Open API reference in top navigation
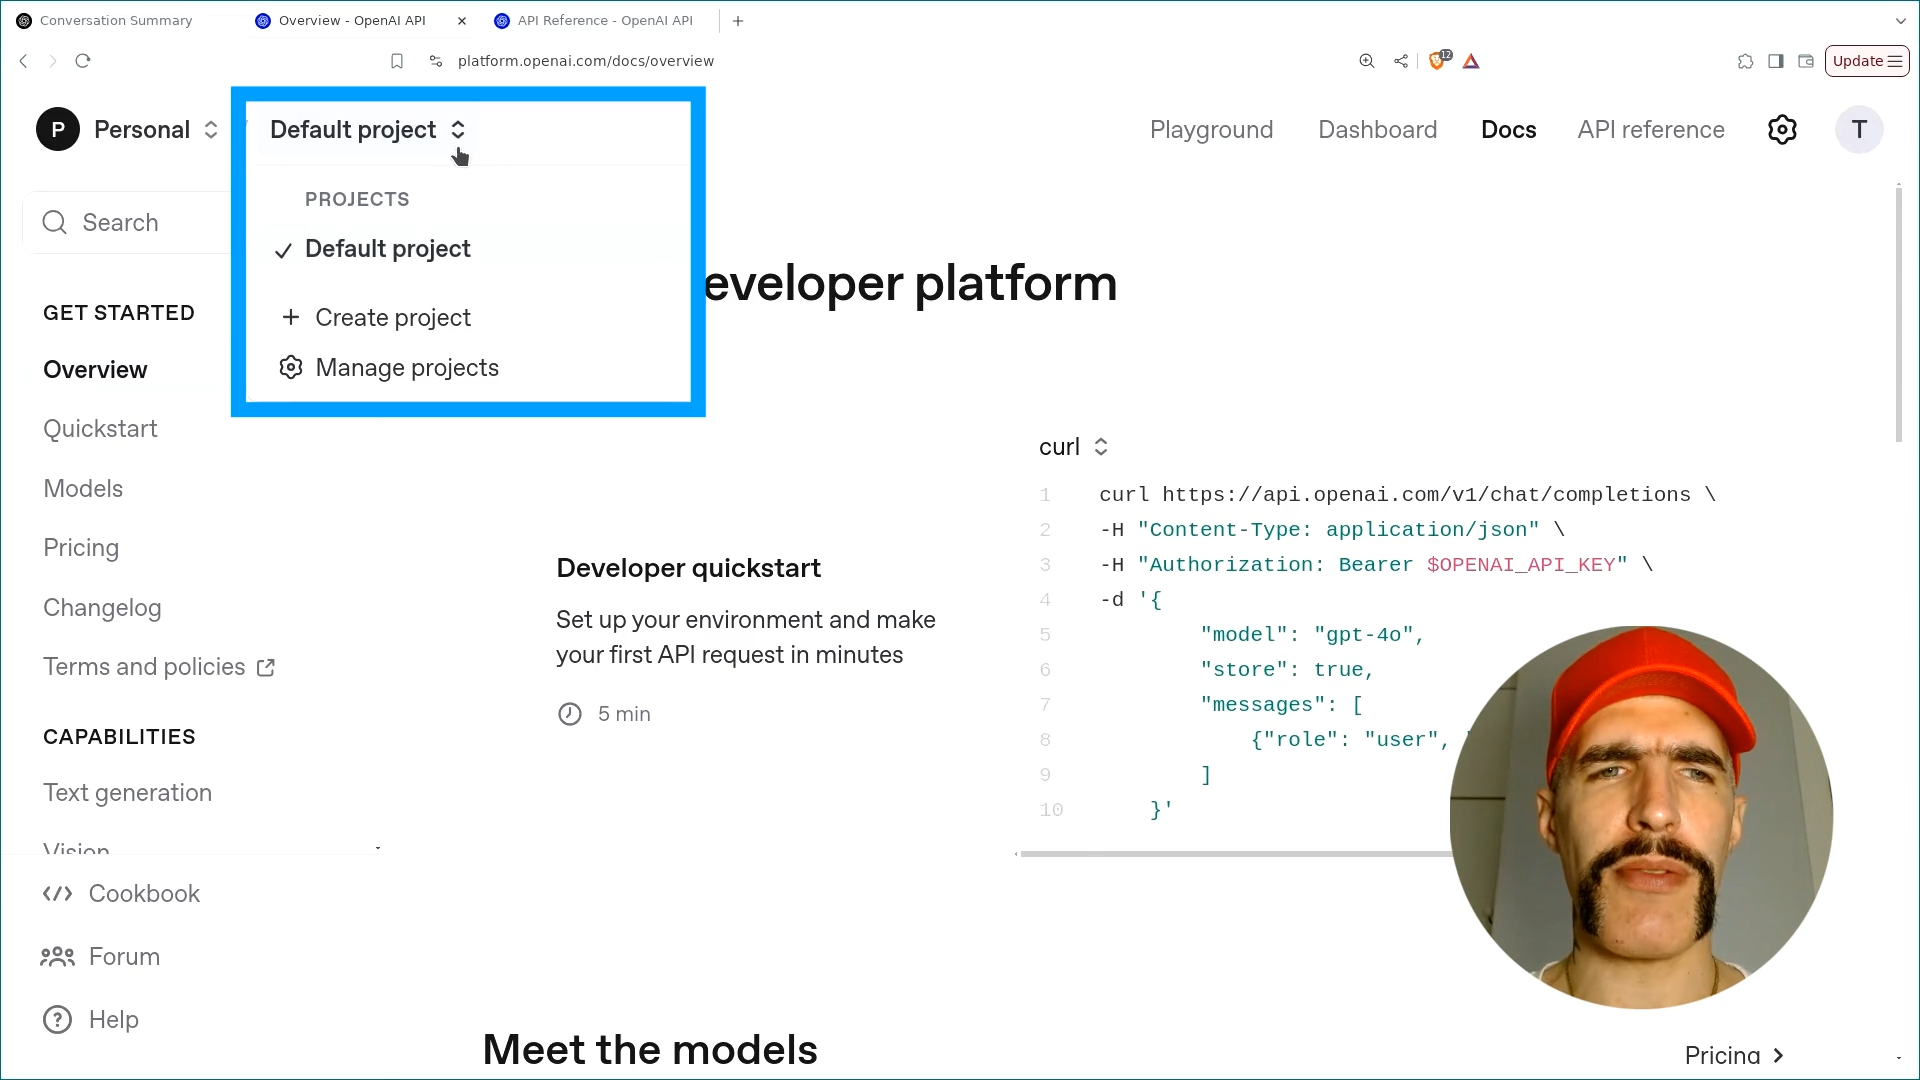This screenshot has height=1080, width=1920. tap(1651, 130)
